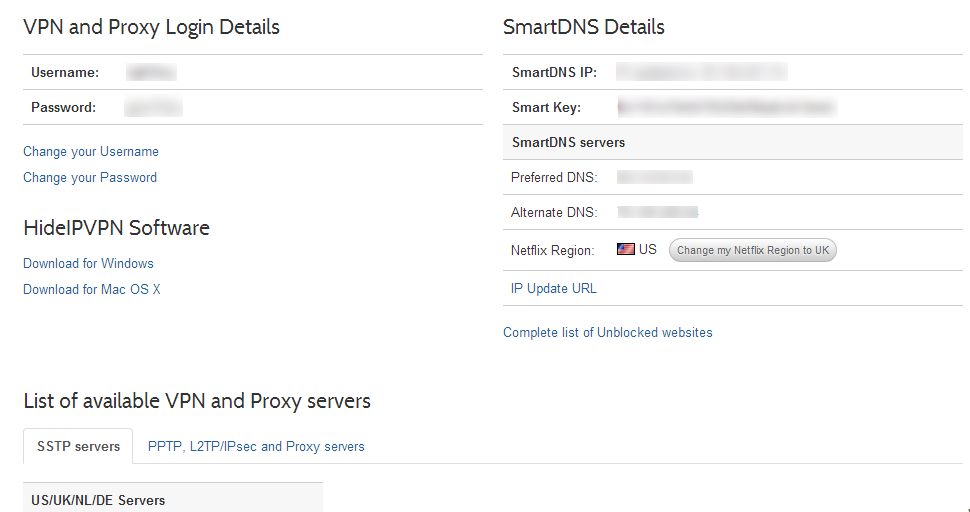Click the Smart Key: label
This screenshot has height=512, width=970.
coord(546,108)
